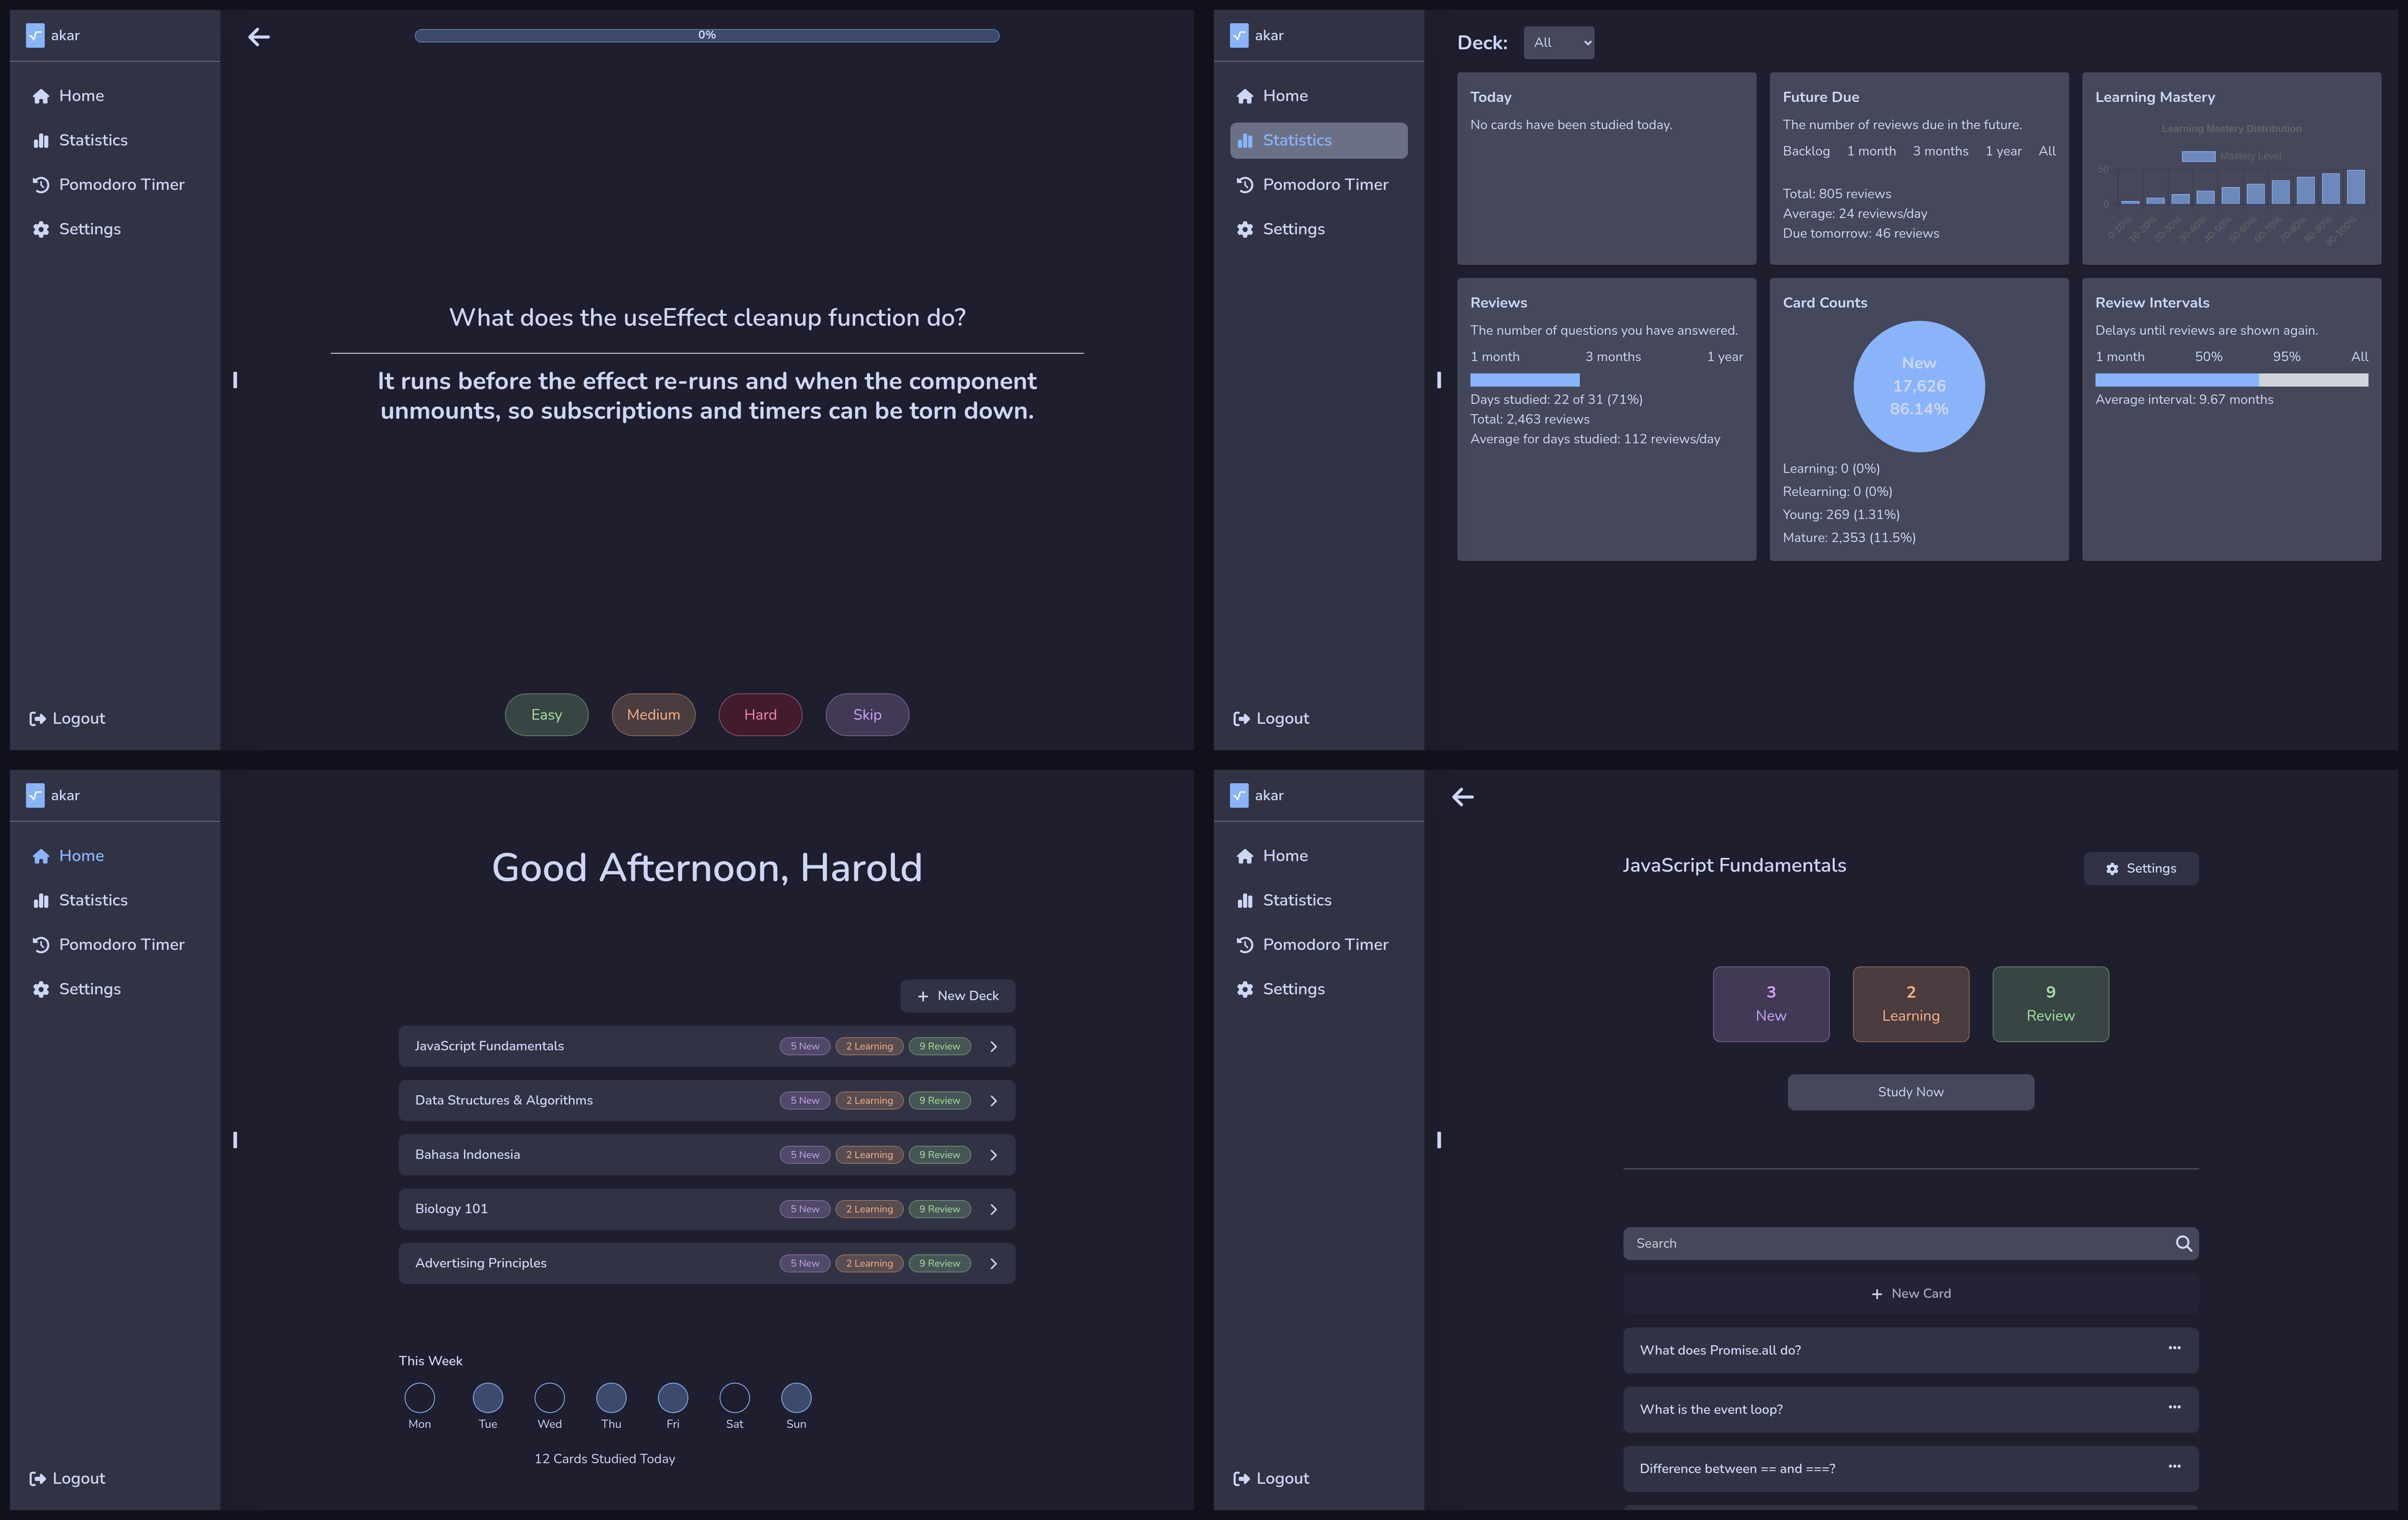Screen dimensions: 2408x1520
Task: Click the Review Intervals progress bar
Action: click(2231, 380)
